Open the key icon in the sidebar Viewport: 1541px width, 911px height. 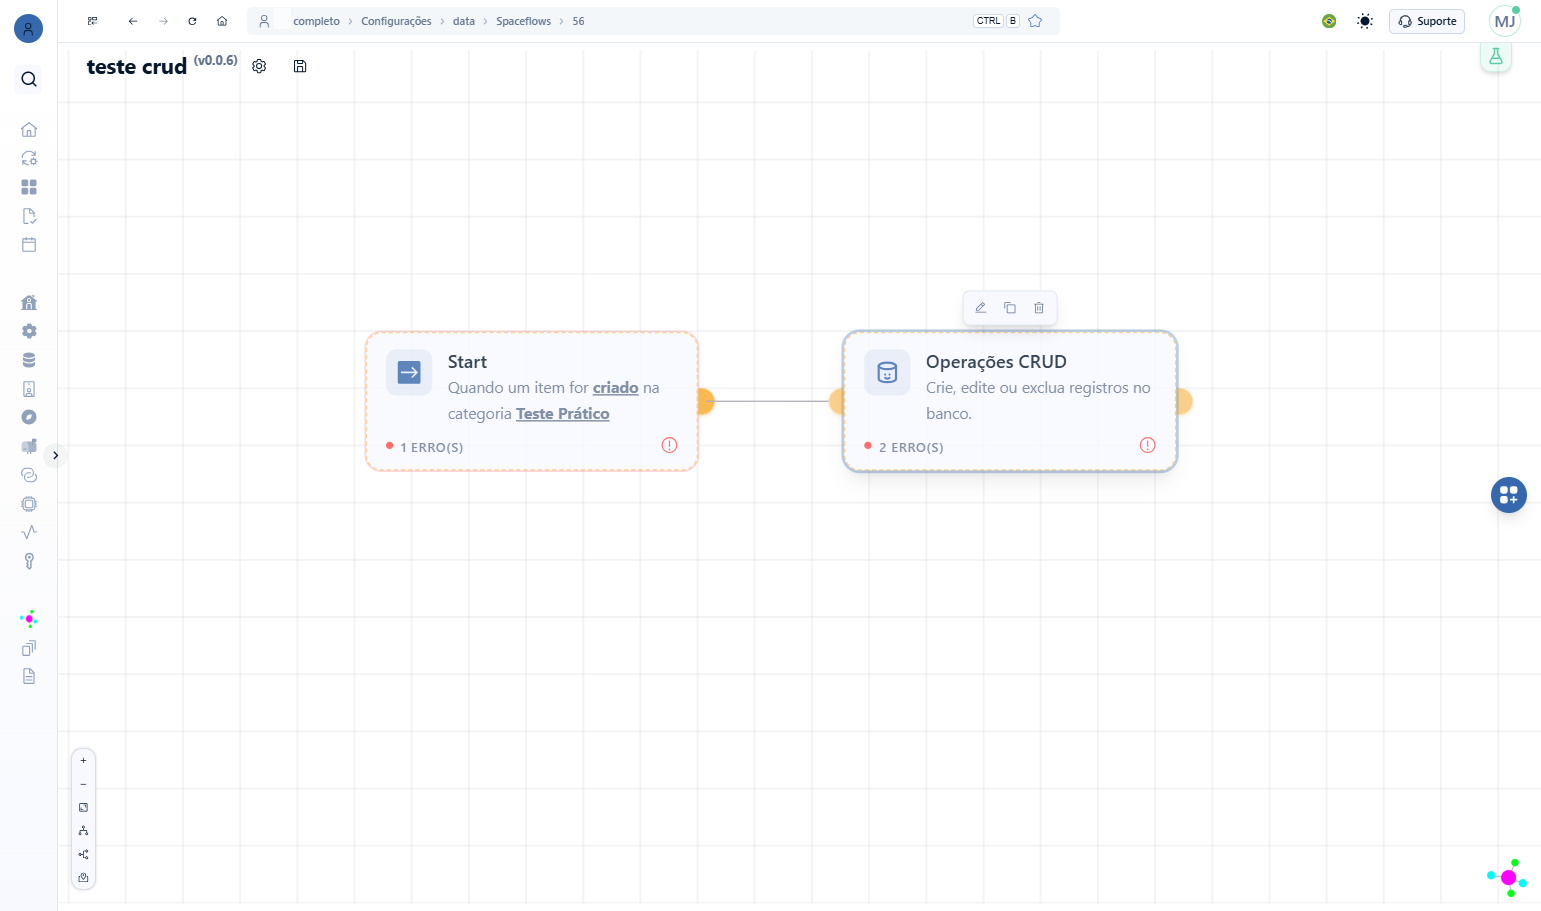[29, 561]
